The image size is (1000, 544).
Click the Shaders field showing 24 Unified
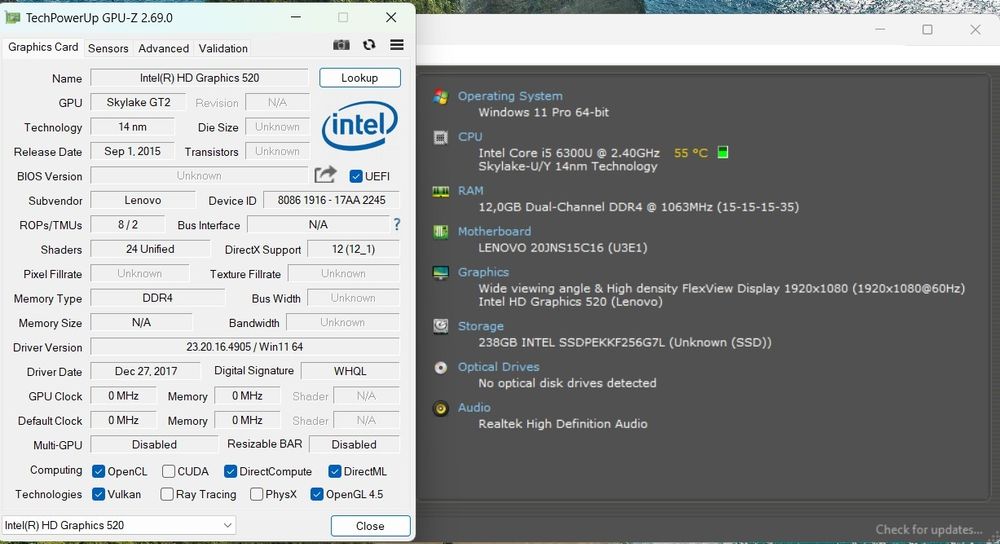(x=151, y=249)
